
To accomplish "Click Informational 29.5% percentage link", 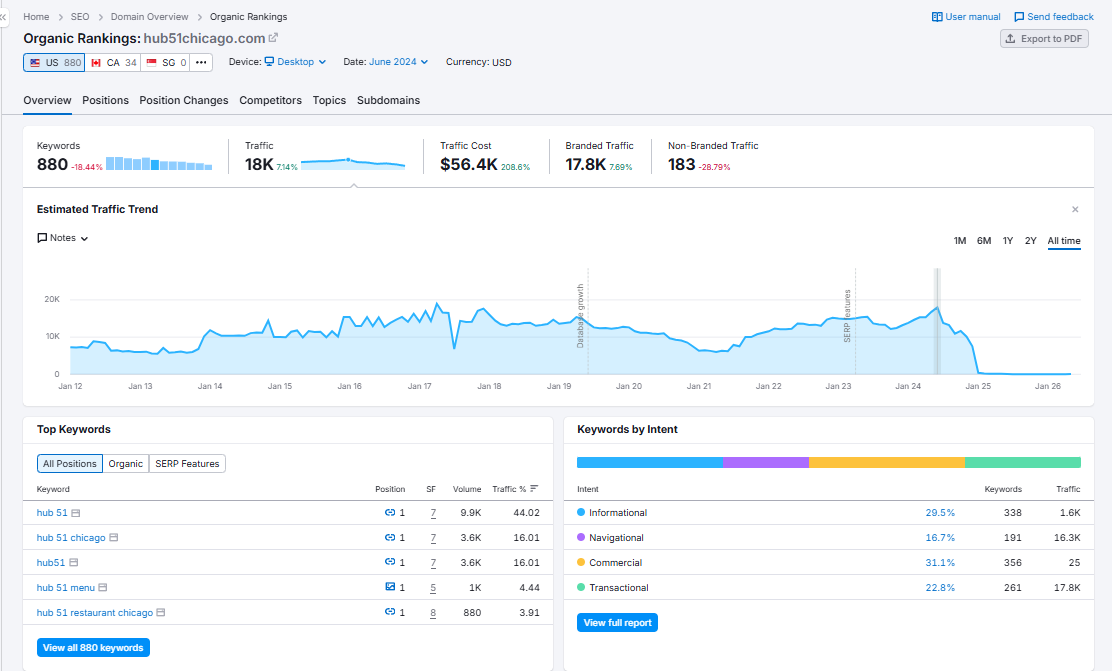I will pyautogui.click(x=940, y=513).
